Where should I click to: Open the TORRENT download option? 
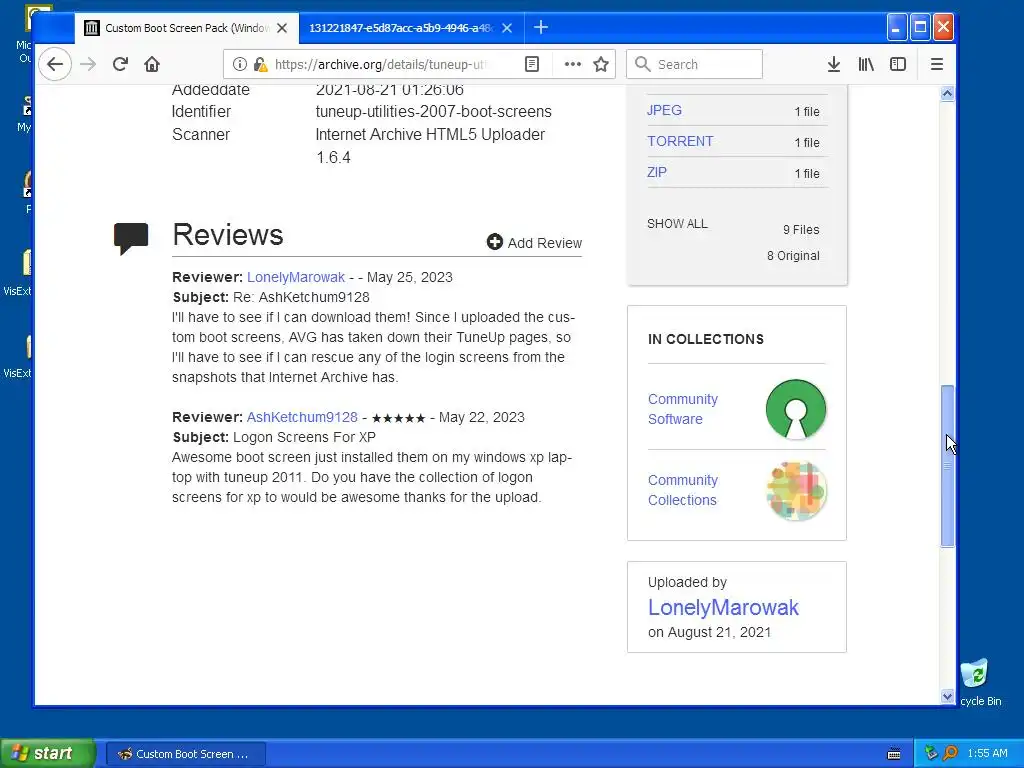tap(680, 142)
